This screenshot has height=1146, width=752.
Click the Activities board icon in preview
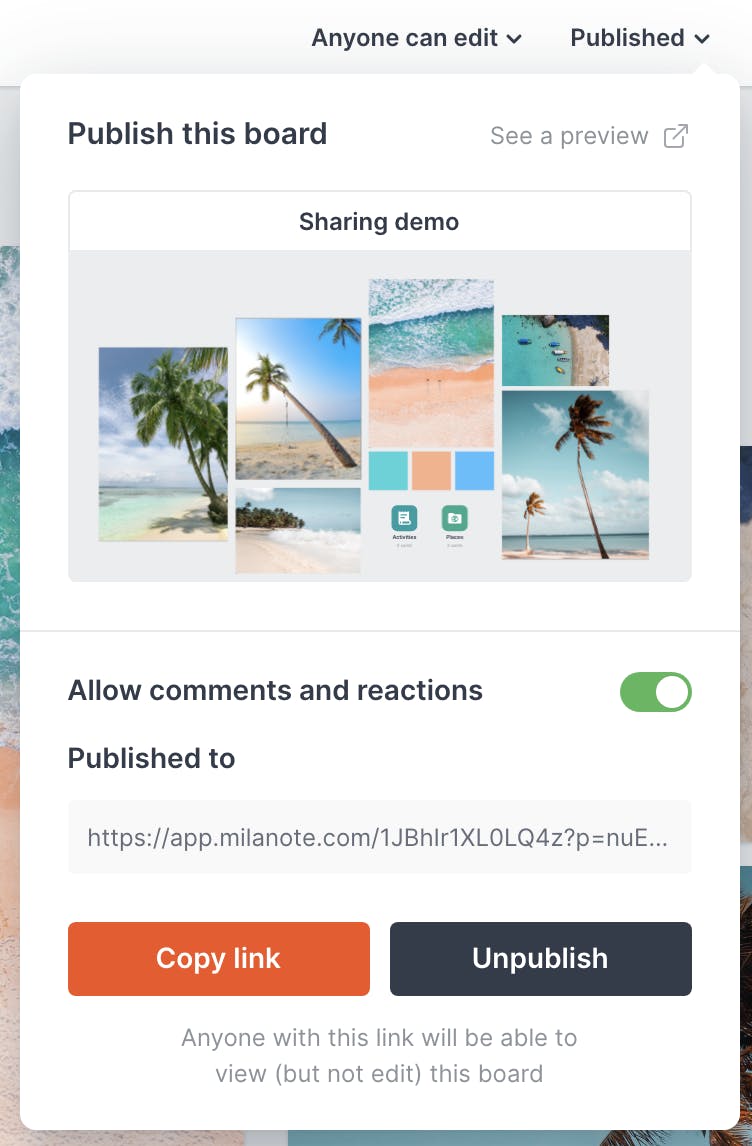tap(404, 518)
